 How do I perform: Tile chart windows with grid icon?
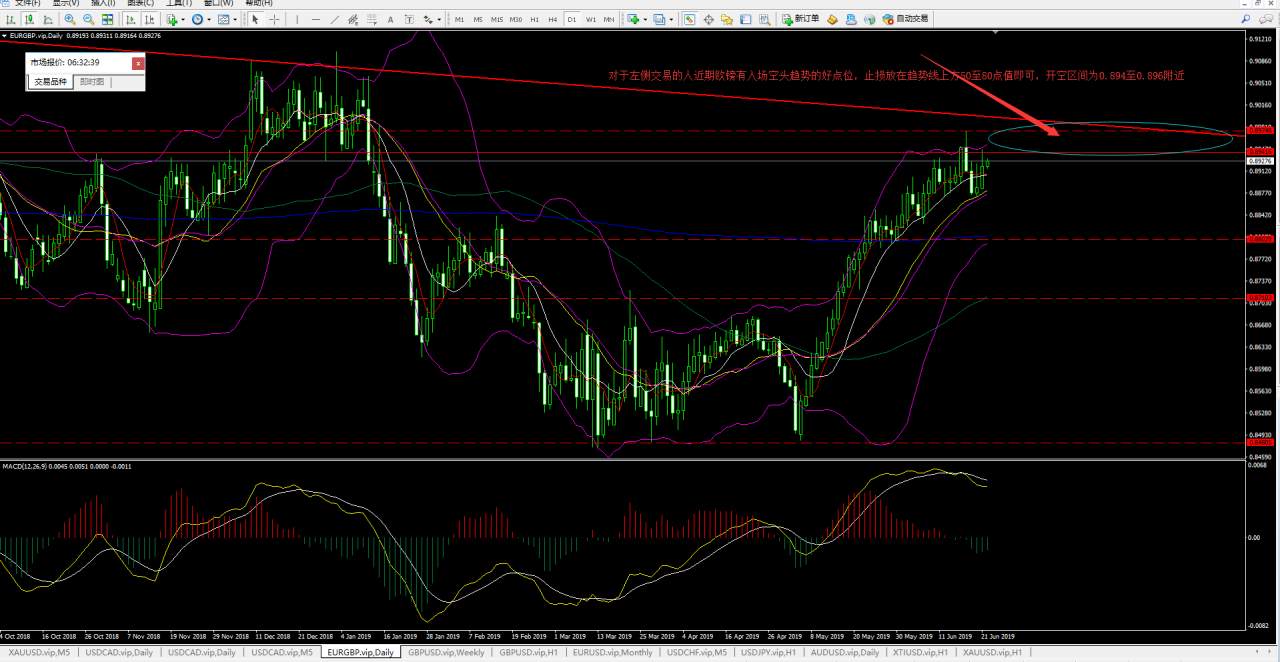pyautogui.click(x=107, y=19)
